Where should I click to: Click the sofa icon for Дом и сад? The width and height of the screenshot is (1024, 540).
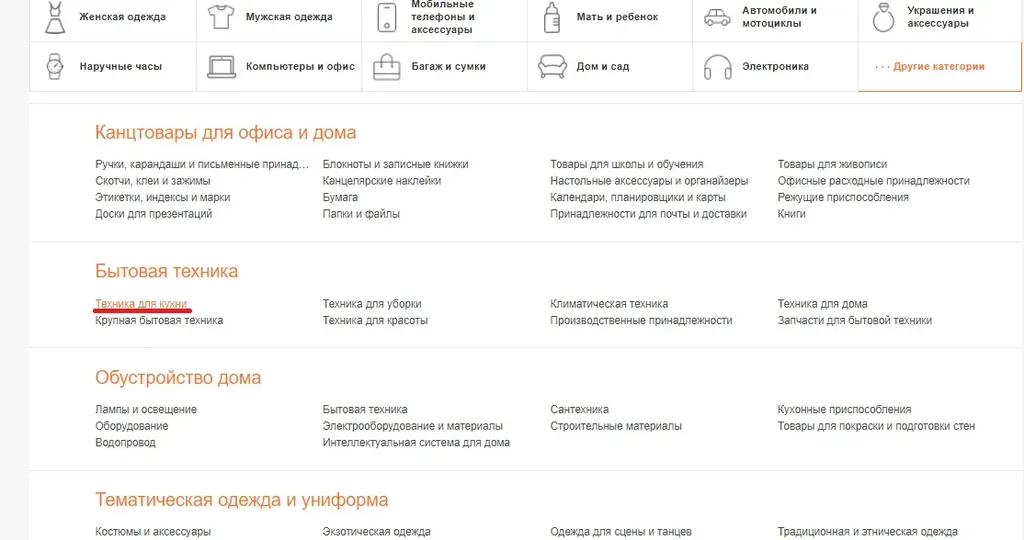pyautogui.click(x=552, y=67)
